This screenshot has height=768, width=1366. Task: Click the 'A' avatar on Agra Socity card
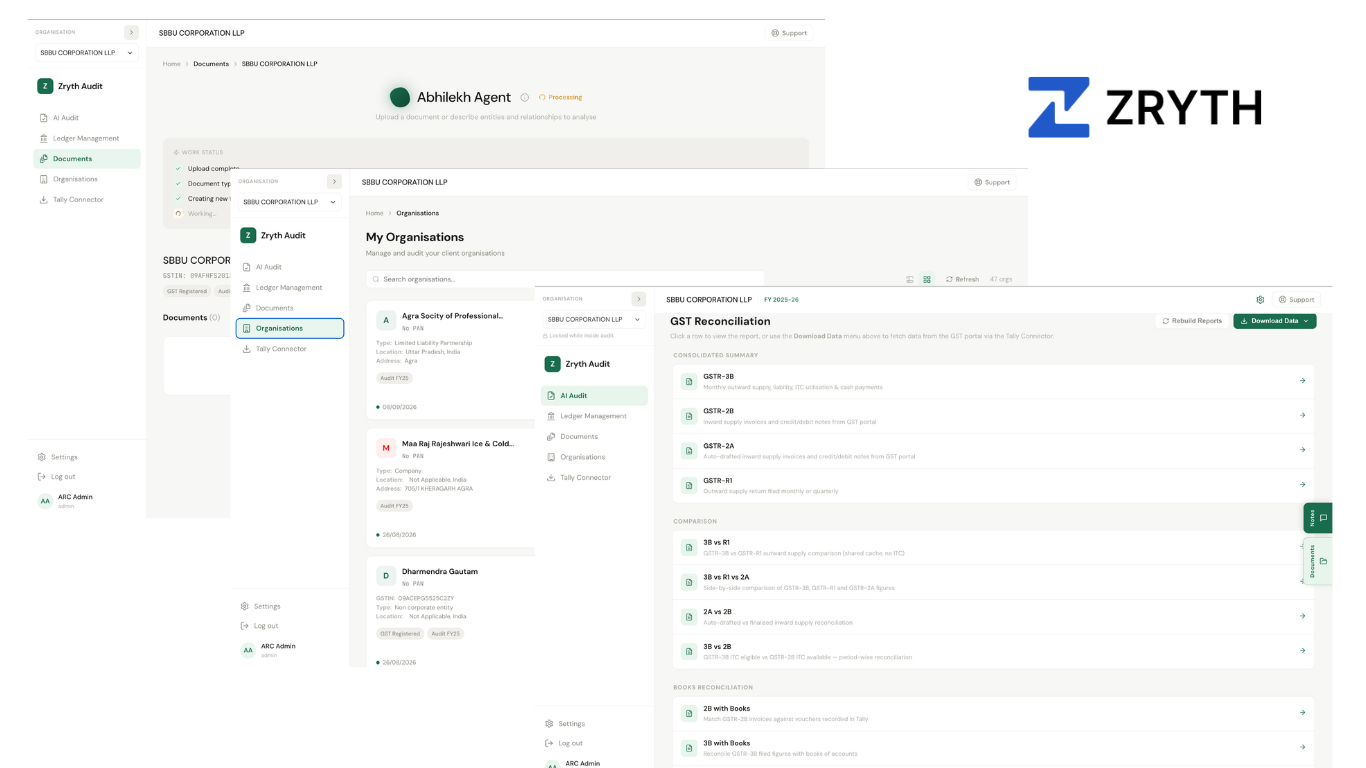pyautogui.click(x=386, y=320)
